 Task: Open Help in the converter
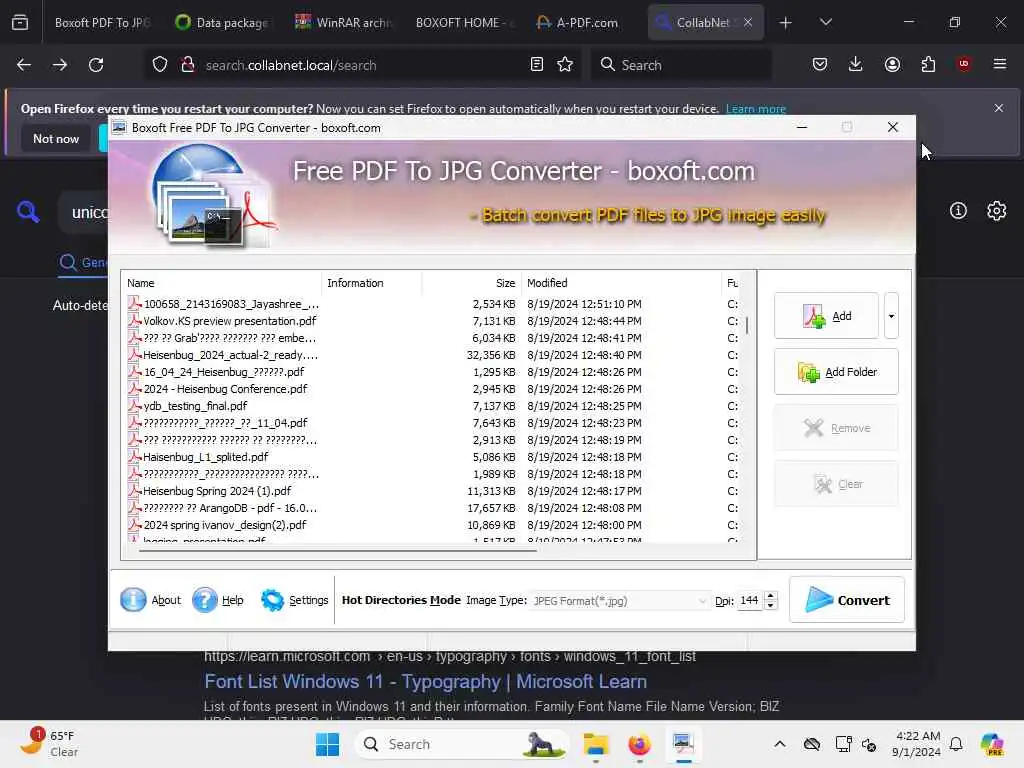[218, 600]
